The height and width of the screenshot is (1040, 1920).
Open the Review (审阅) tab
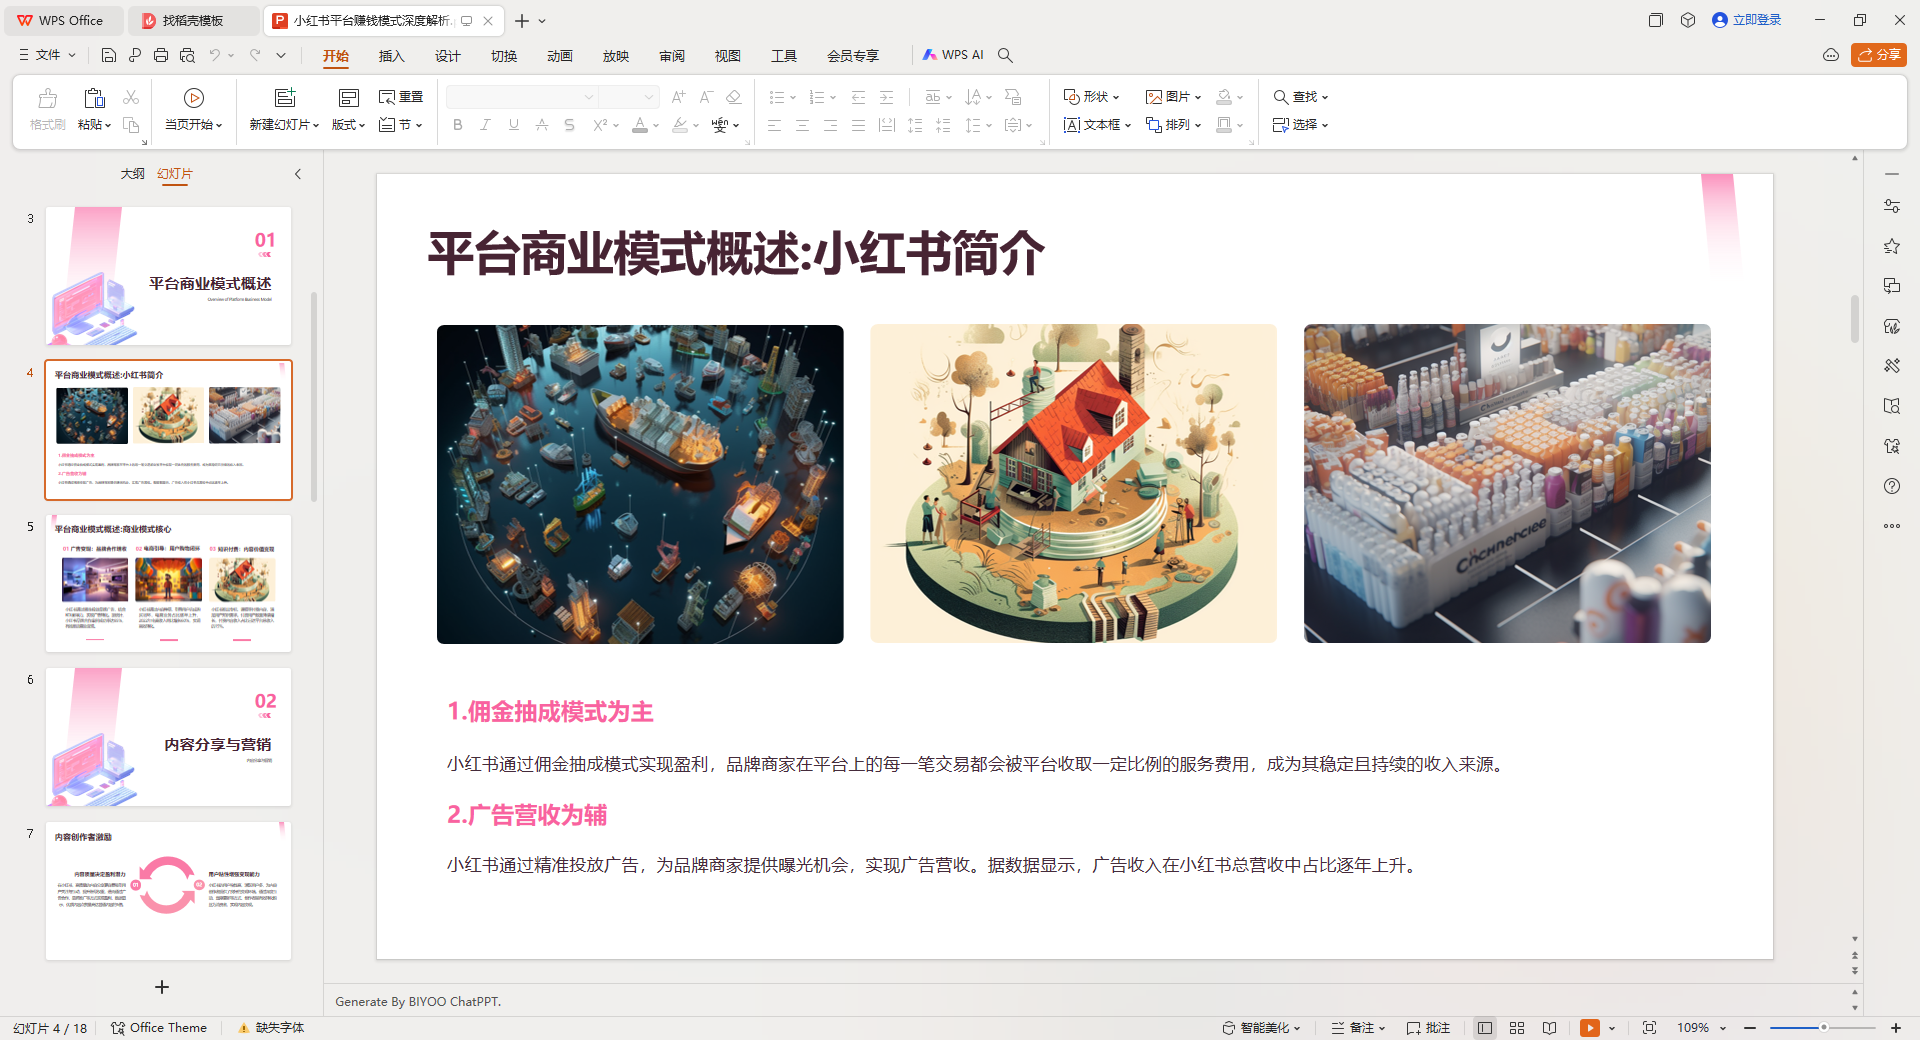pos(671,56)
